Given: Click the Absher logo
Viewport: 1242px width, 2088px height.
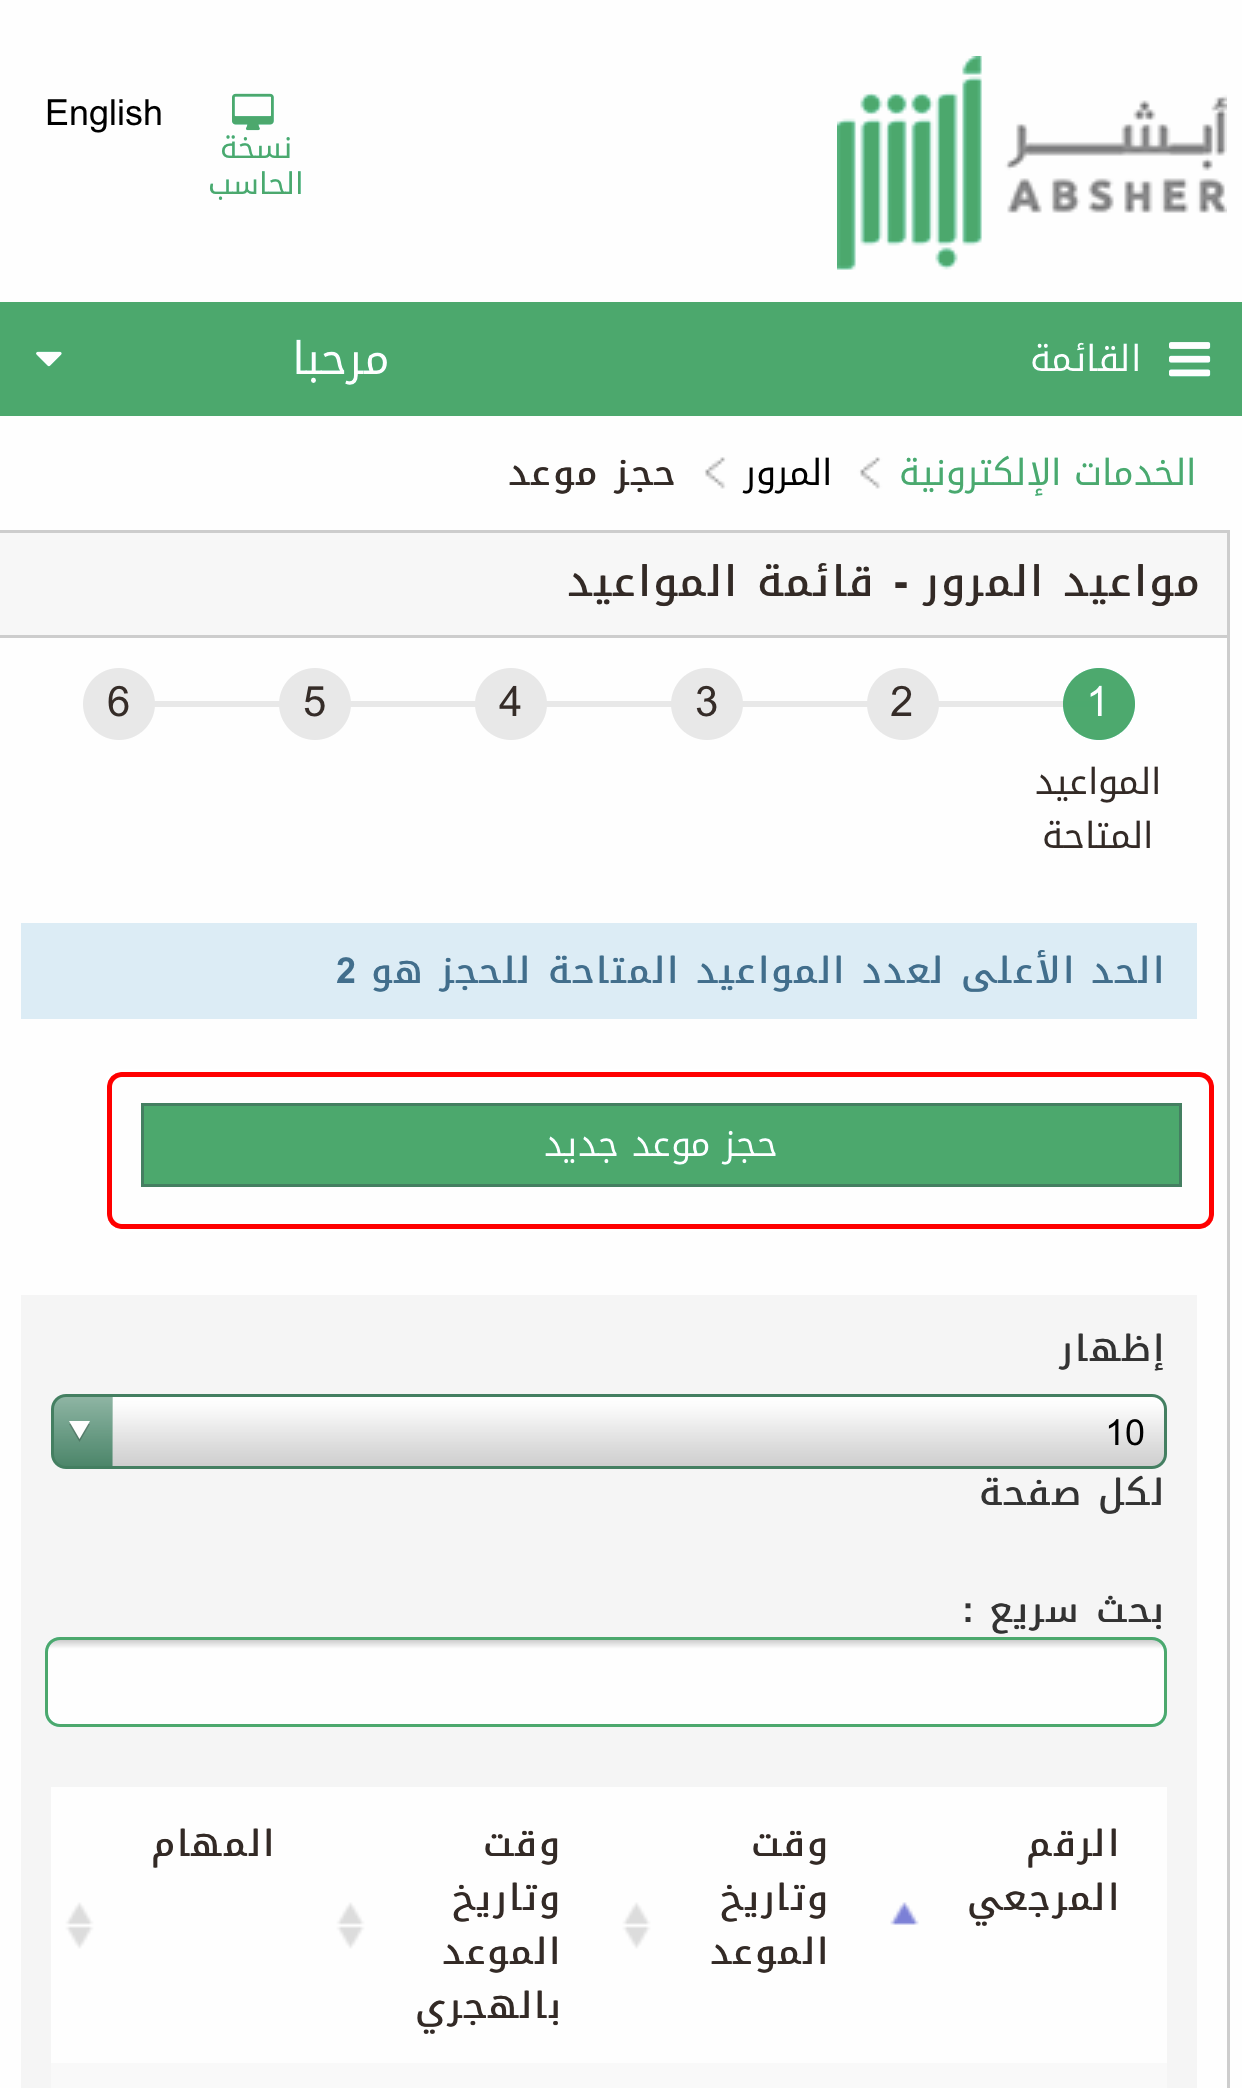Looking at the screenshot, I should click(1030, 163).
